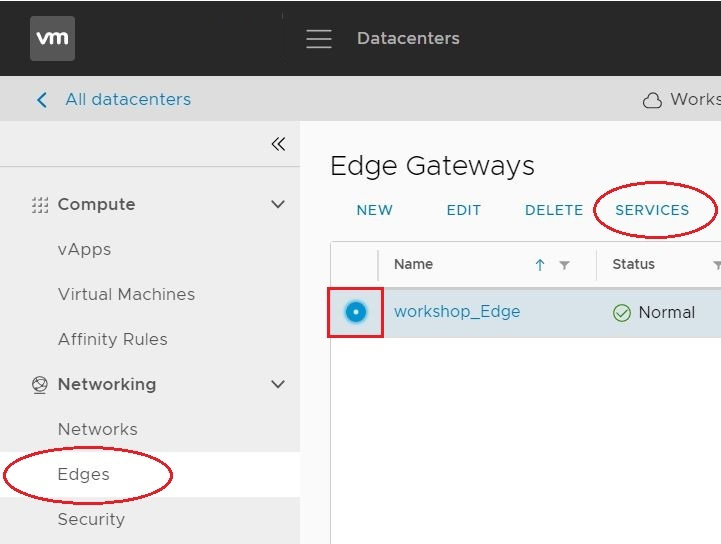
Task: Click the Networking globe icon
Action: pos(40,384)
